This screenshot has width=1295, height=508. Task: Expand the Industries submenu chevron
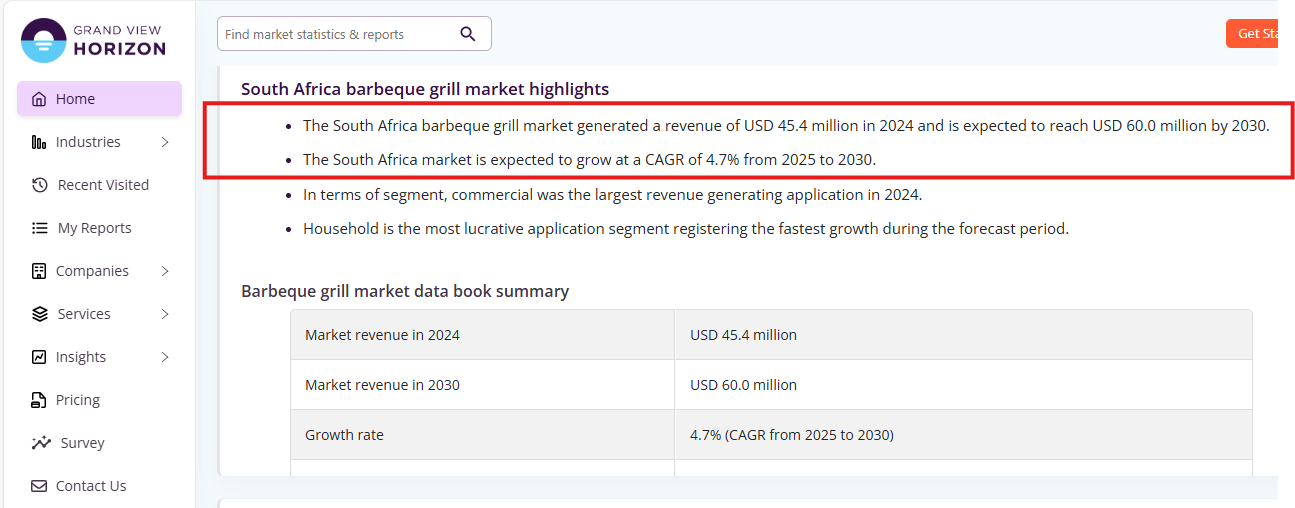165,142
